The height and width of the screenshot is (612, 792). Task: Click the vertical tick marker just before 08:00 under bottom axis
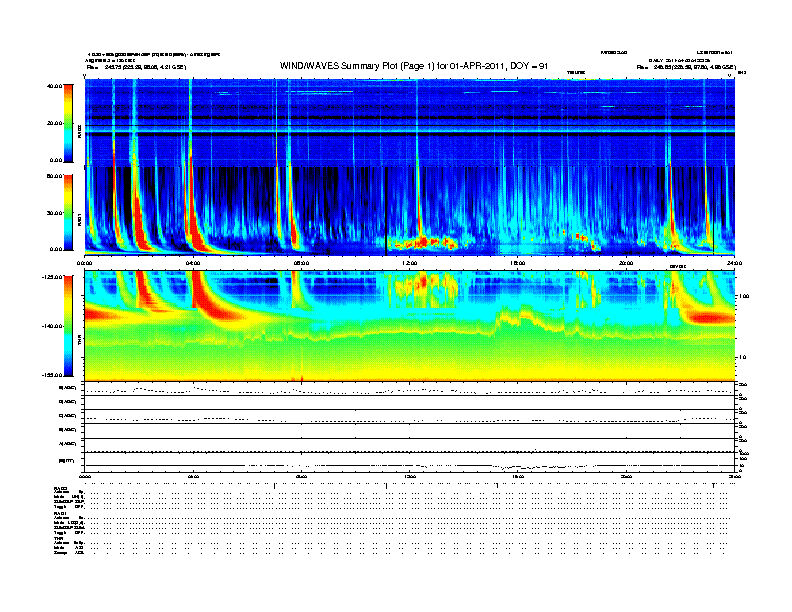click(275, 486)
